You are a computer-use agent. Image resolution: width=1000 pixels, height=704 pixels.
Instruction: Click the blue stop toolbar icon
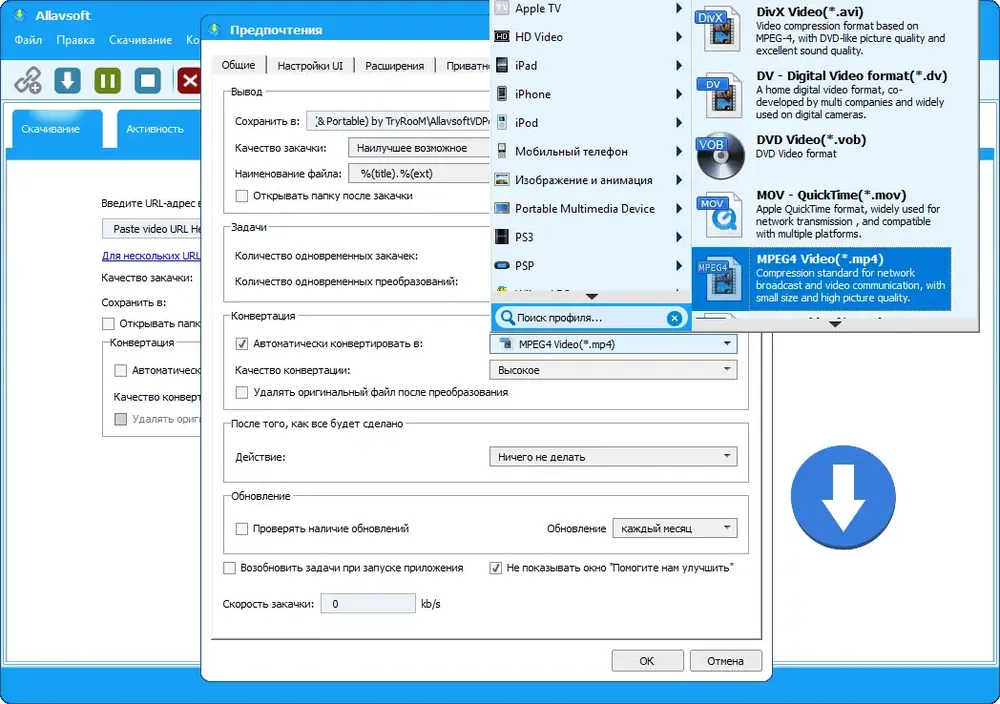pos(147,80)
